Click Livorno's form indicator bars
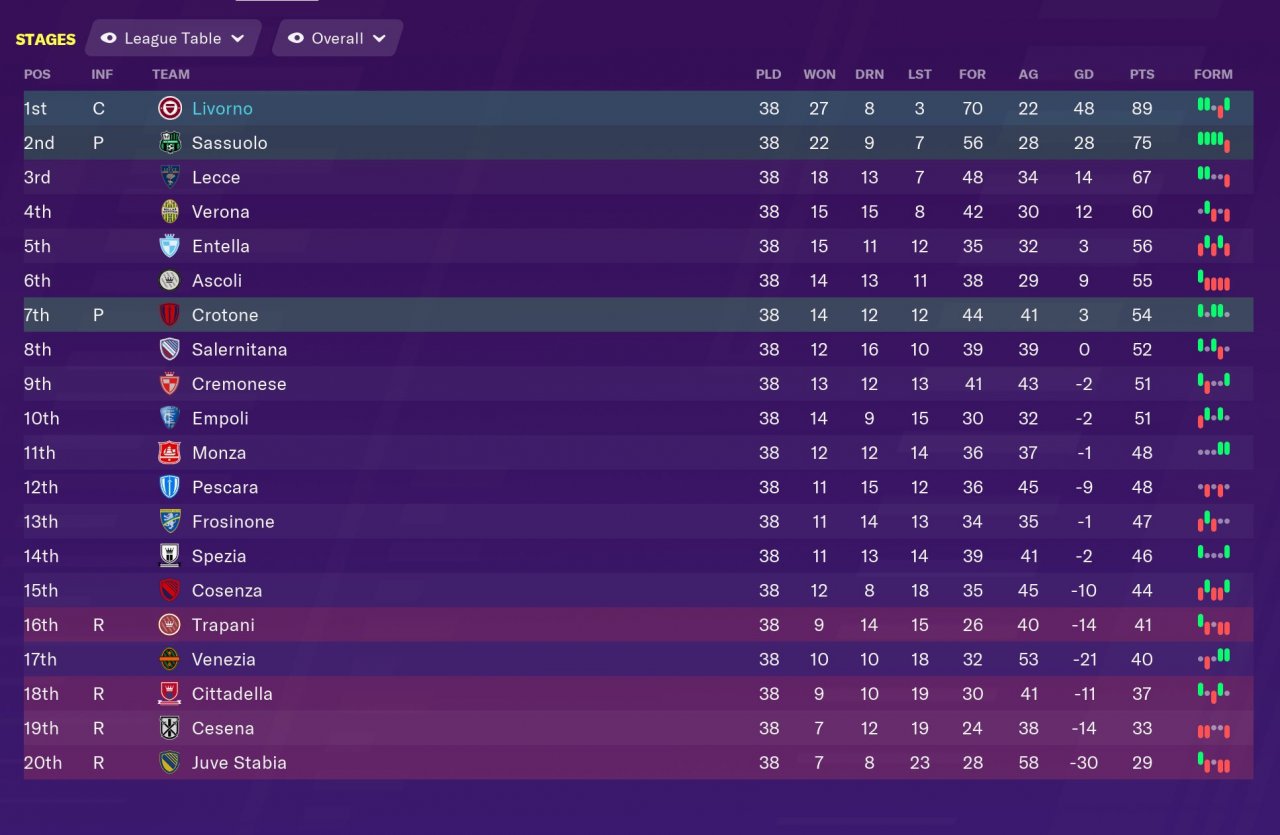The height and width of the screenshot is (835, 1280). tap(1213, 107)
